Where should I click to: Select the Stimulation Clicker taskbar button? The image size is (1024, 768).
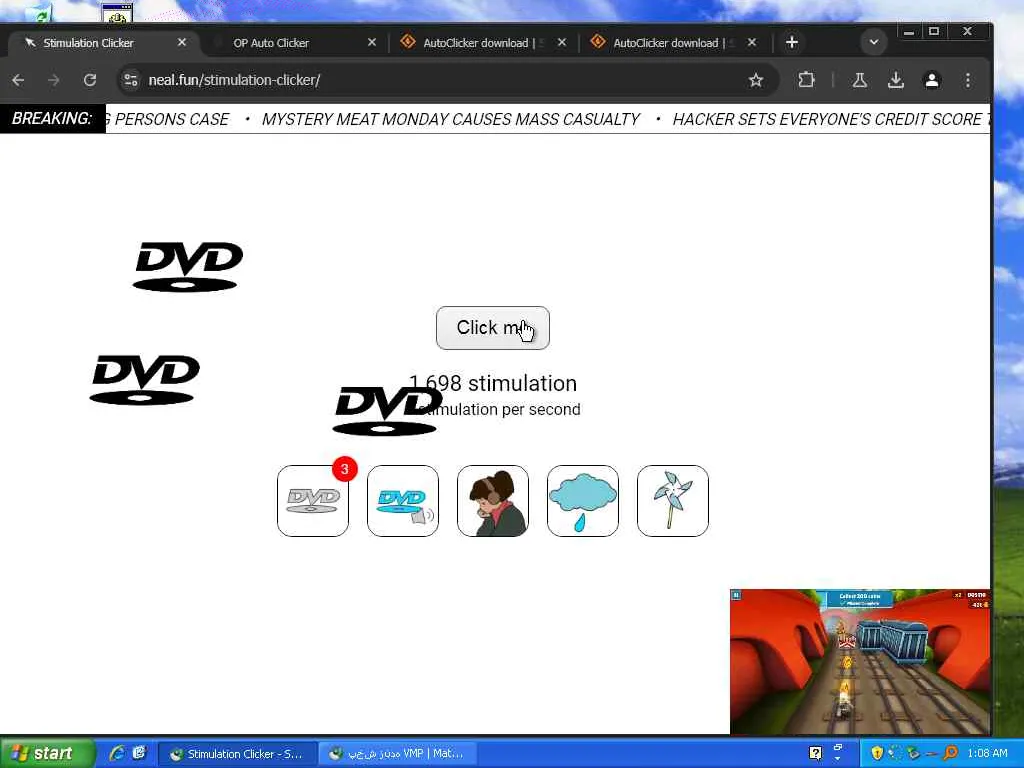click(238, 754)
